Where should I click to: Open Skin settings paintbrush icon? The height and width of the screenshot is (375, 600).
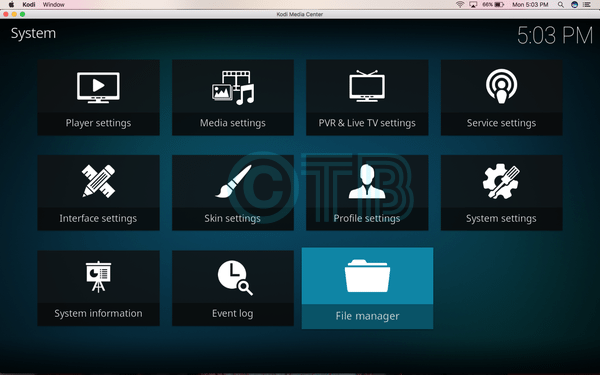[233, 181]
